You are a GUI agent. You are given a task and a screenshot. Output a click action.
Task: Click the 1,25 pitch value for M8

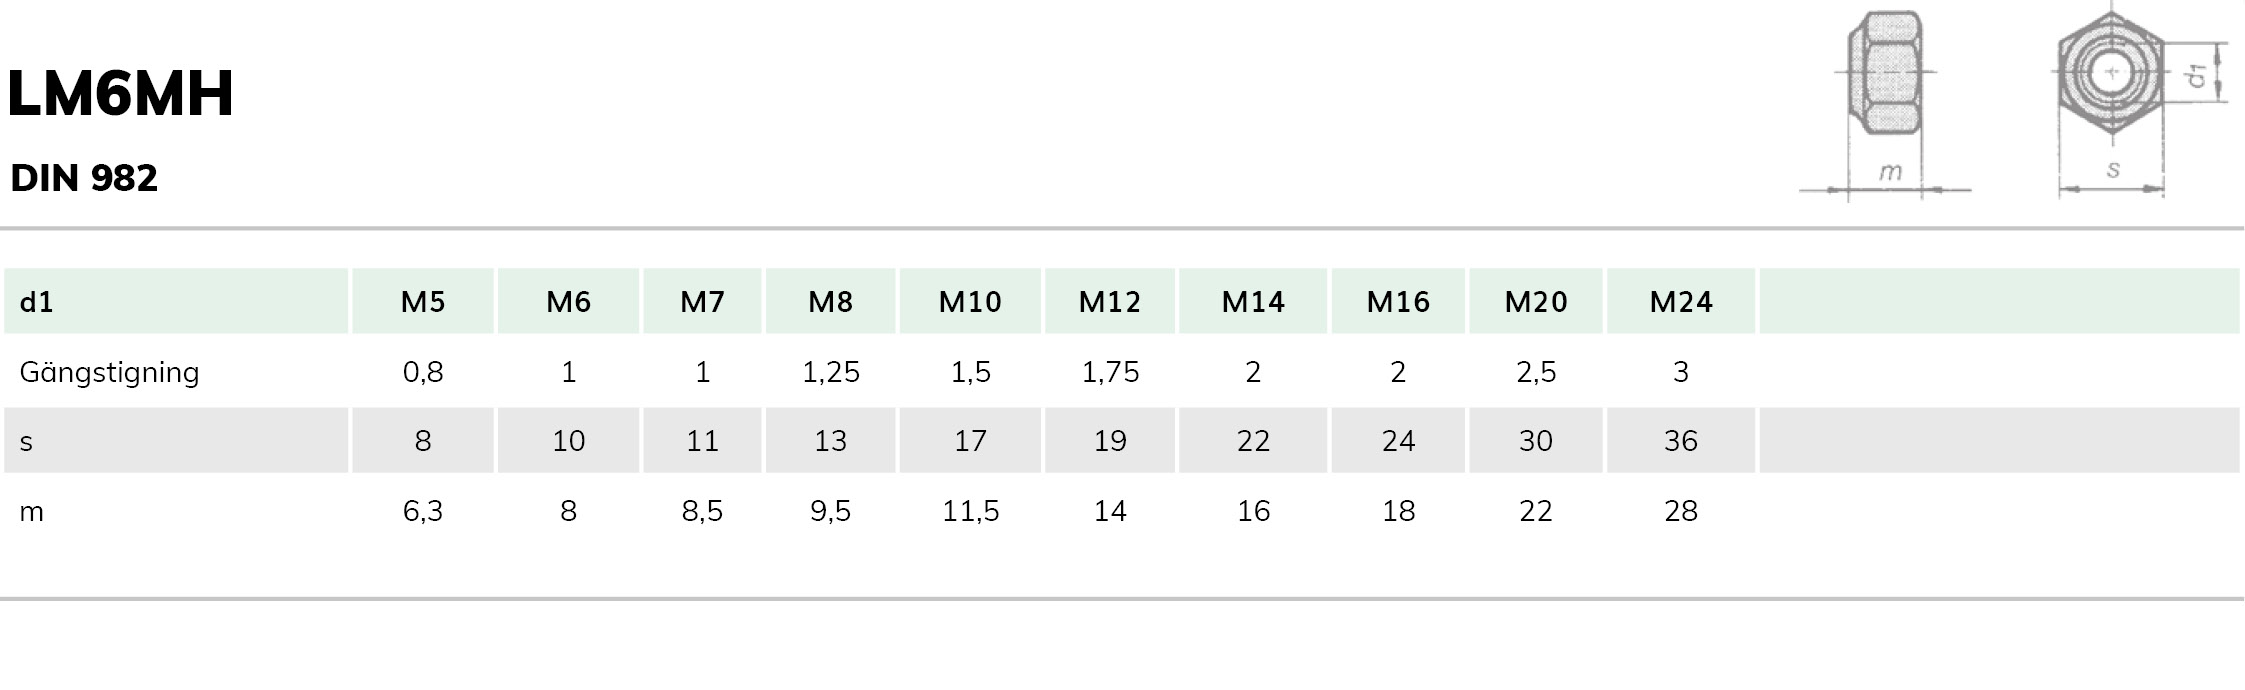[830, 372]
